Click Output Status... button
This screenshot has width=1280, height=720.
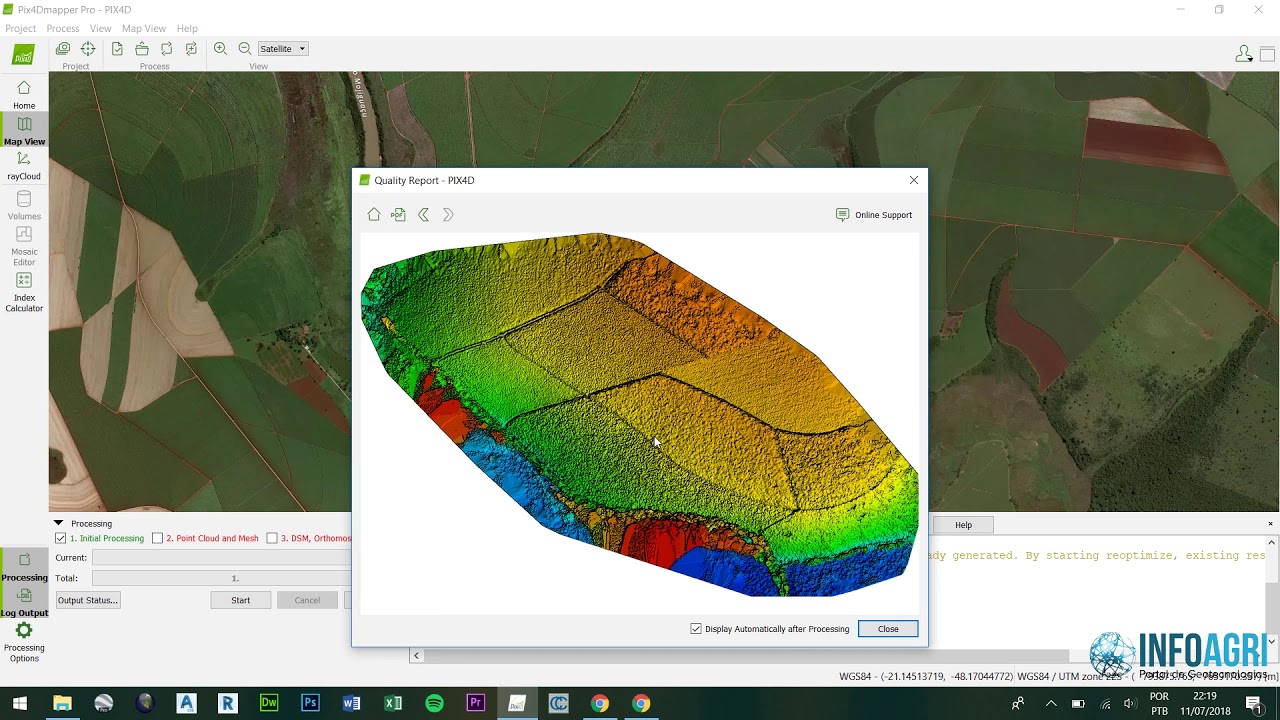pyautogui.click(x=88, y=600)
